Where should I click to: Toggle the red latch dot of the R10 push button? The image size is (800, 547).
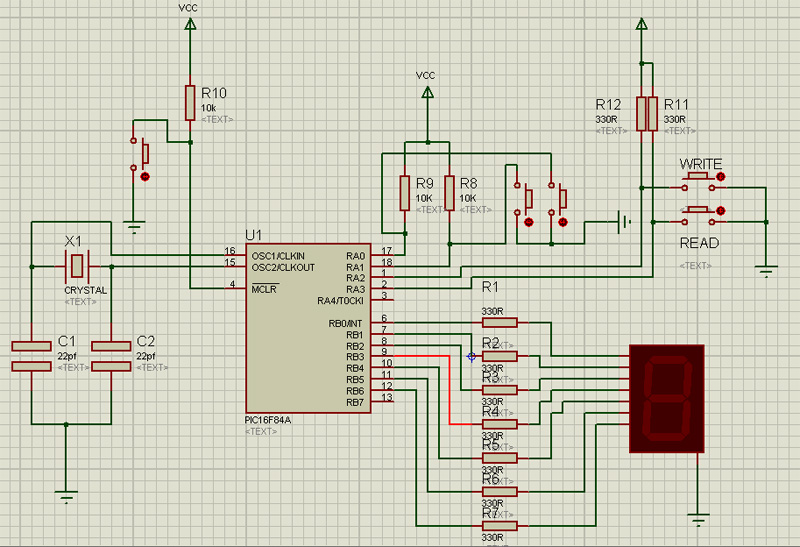coord(145,177)
